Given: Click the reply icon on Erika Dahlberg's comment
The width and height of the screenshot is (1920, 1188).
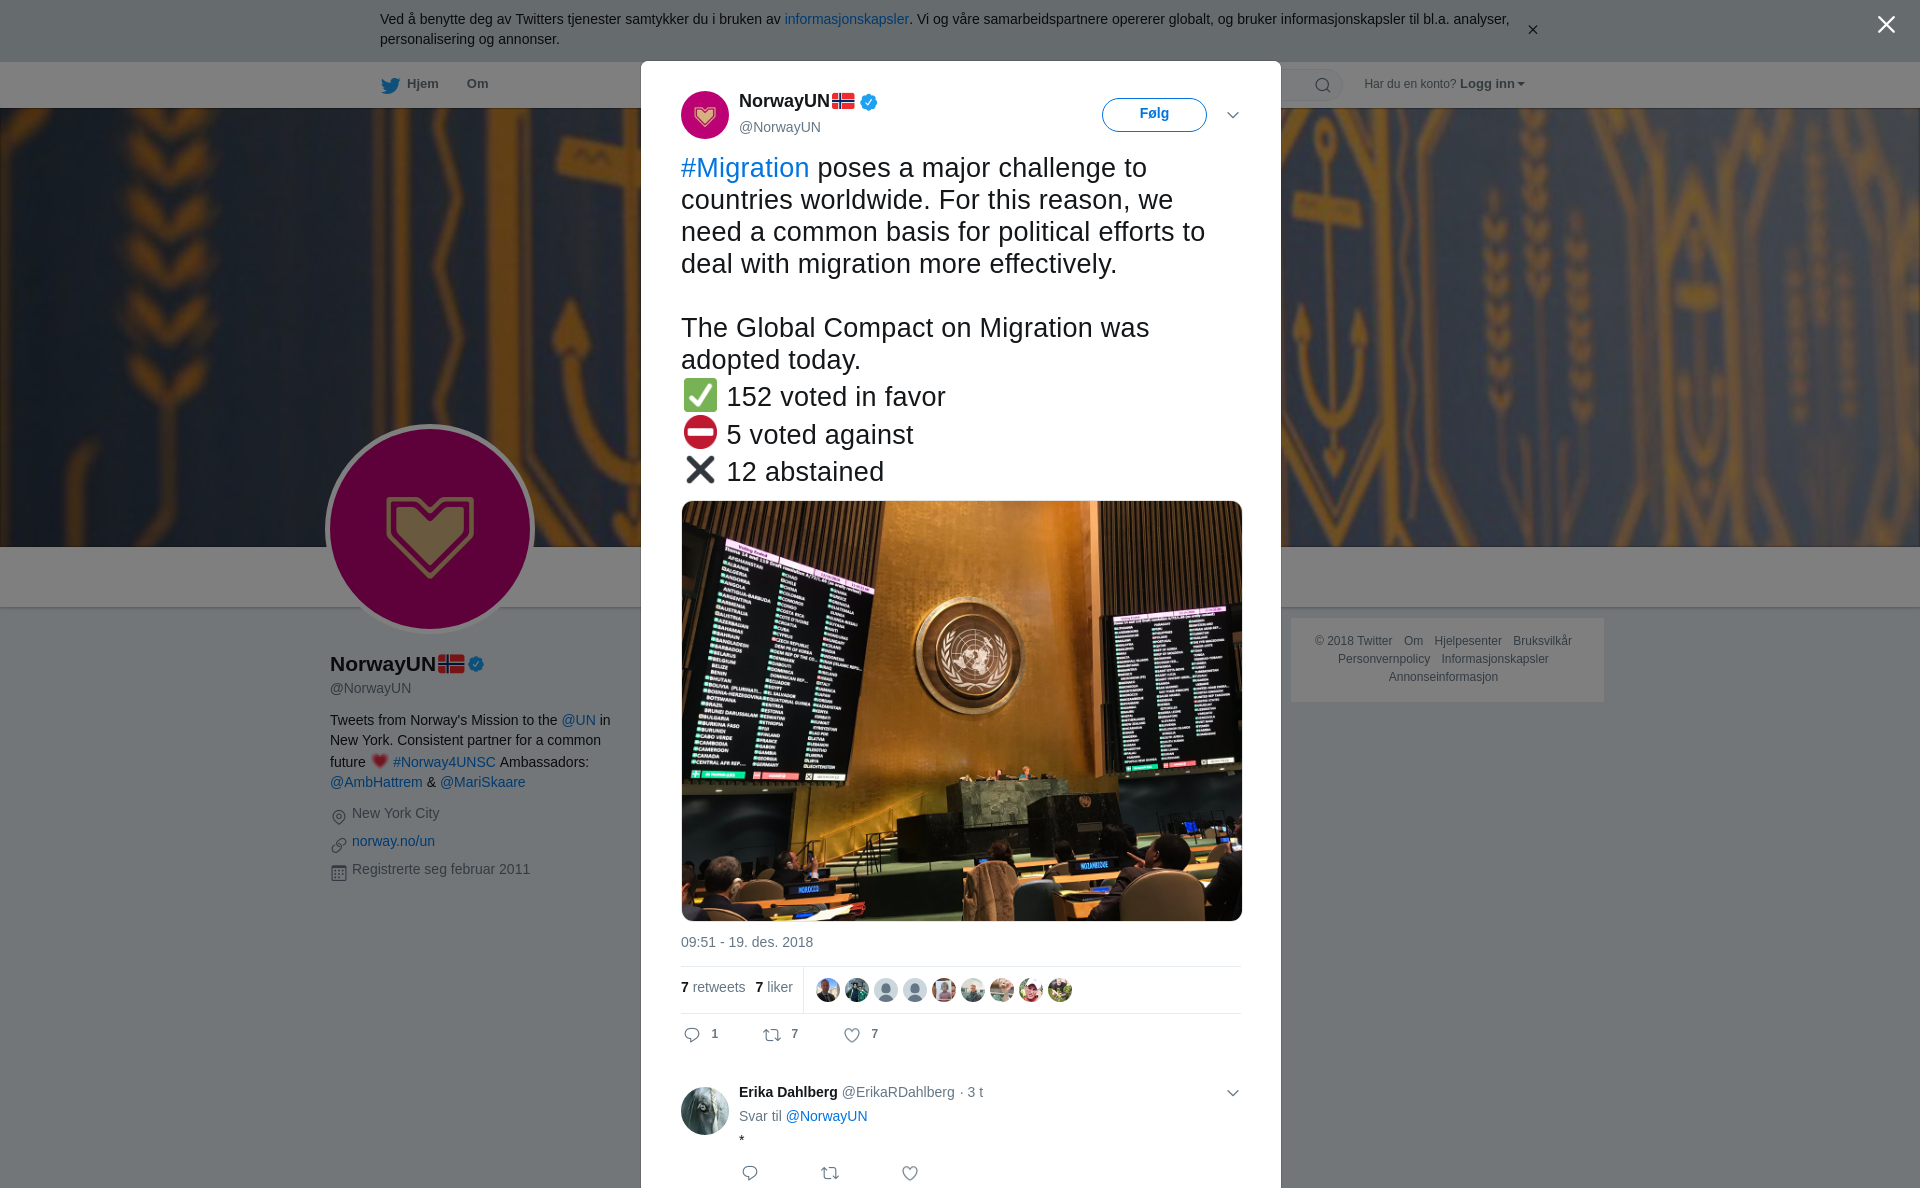Looking at the screenshot, I should [750, 1173].
